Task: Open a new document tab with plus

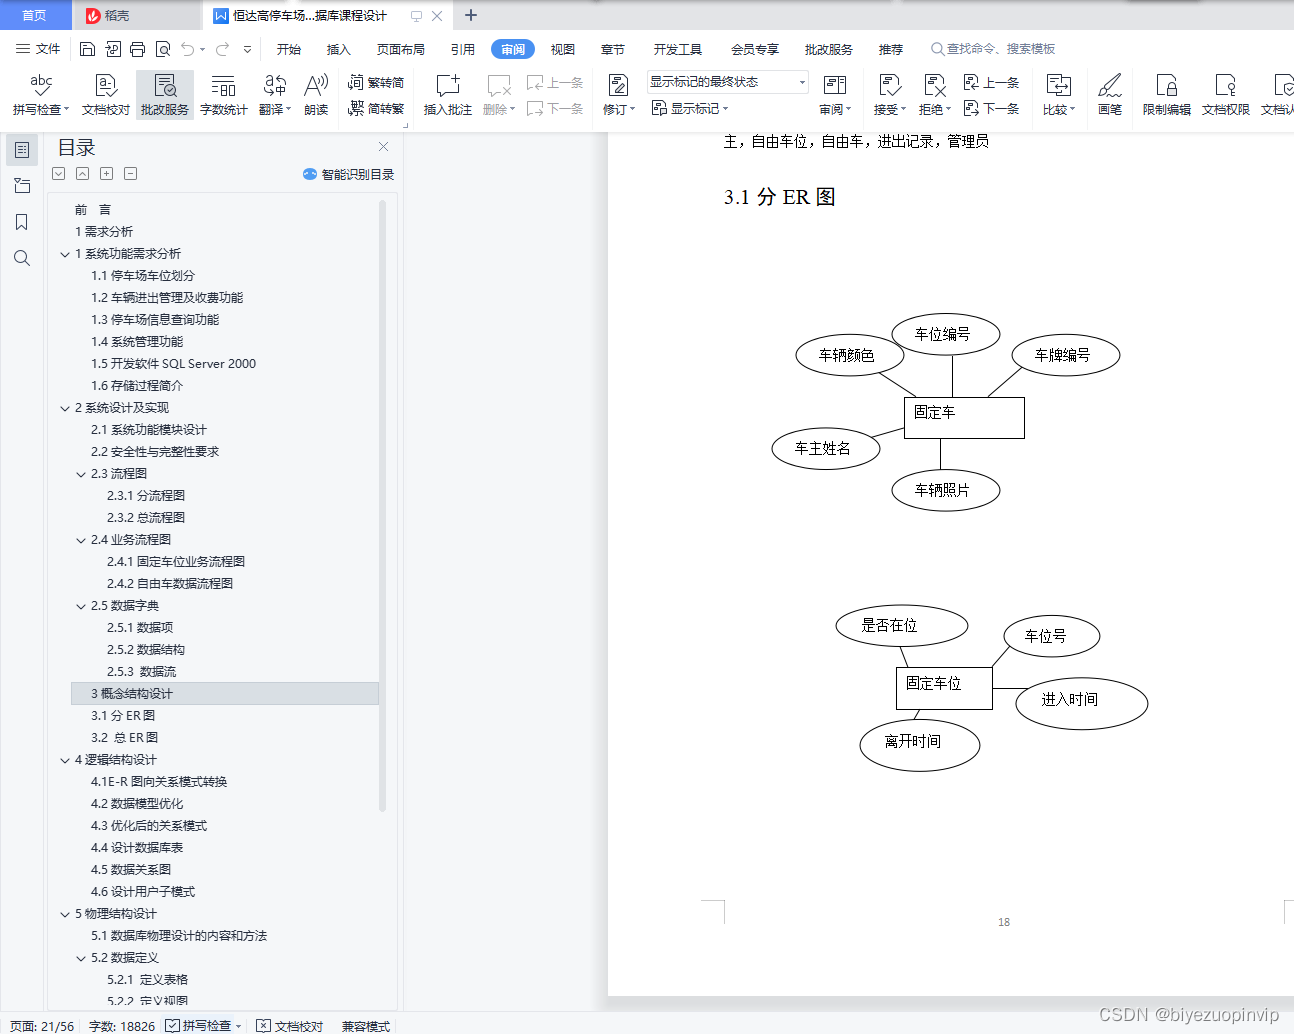Action: tap(471, 15)
